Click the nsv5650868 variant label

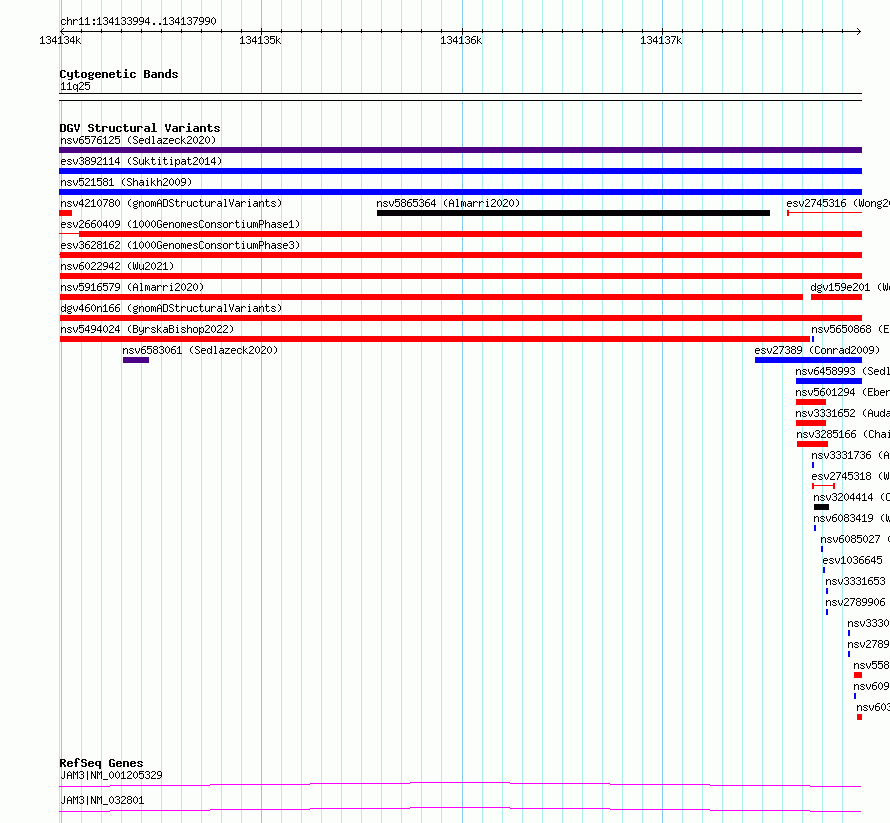click(x=850, y=329)
